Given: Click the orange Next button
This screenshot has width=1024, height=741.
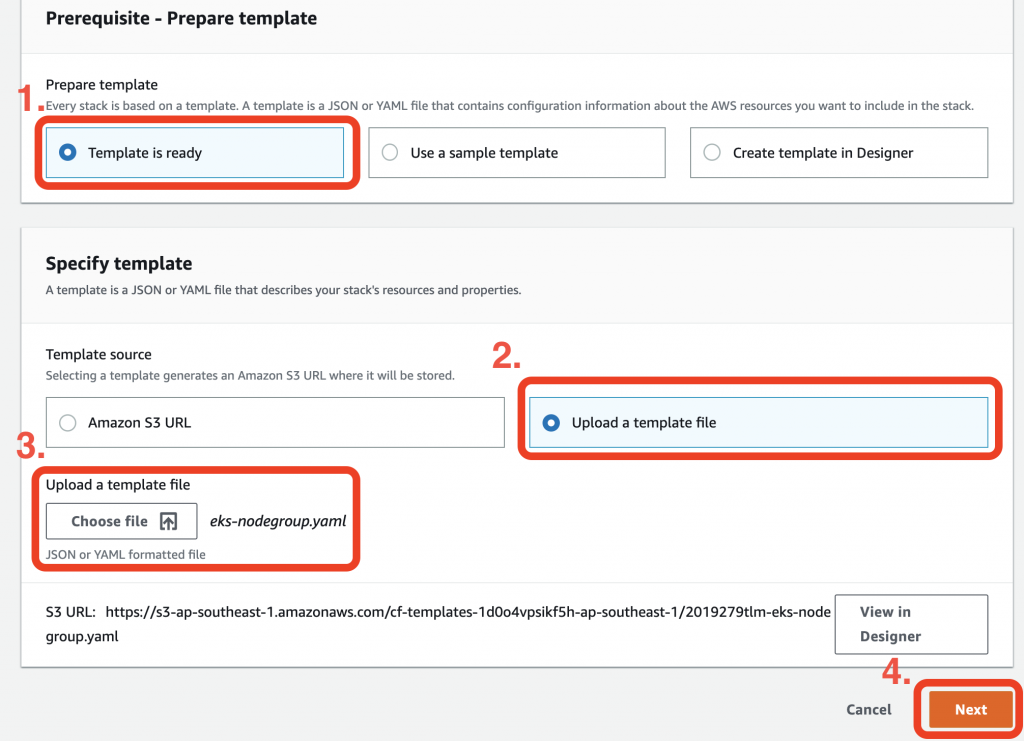Looking at the screenshot, I should 970,710.
